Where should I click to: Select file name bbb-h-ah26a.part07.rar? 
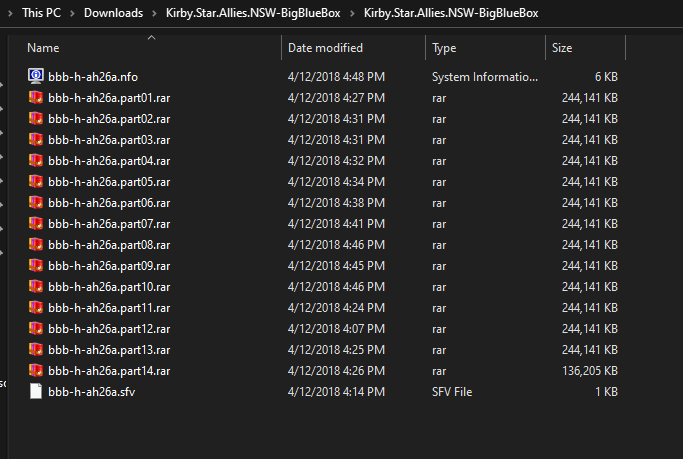coord(109,224)
